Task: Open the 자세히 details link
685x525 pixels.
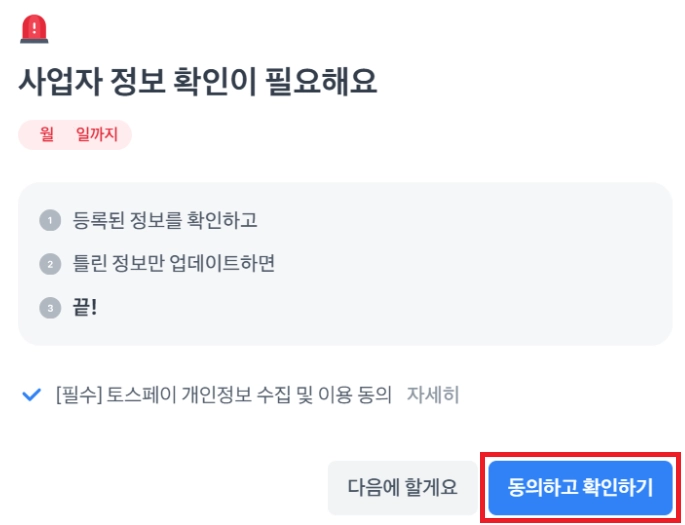Action: (433, 394)
